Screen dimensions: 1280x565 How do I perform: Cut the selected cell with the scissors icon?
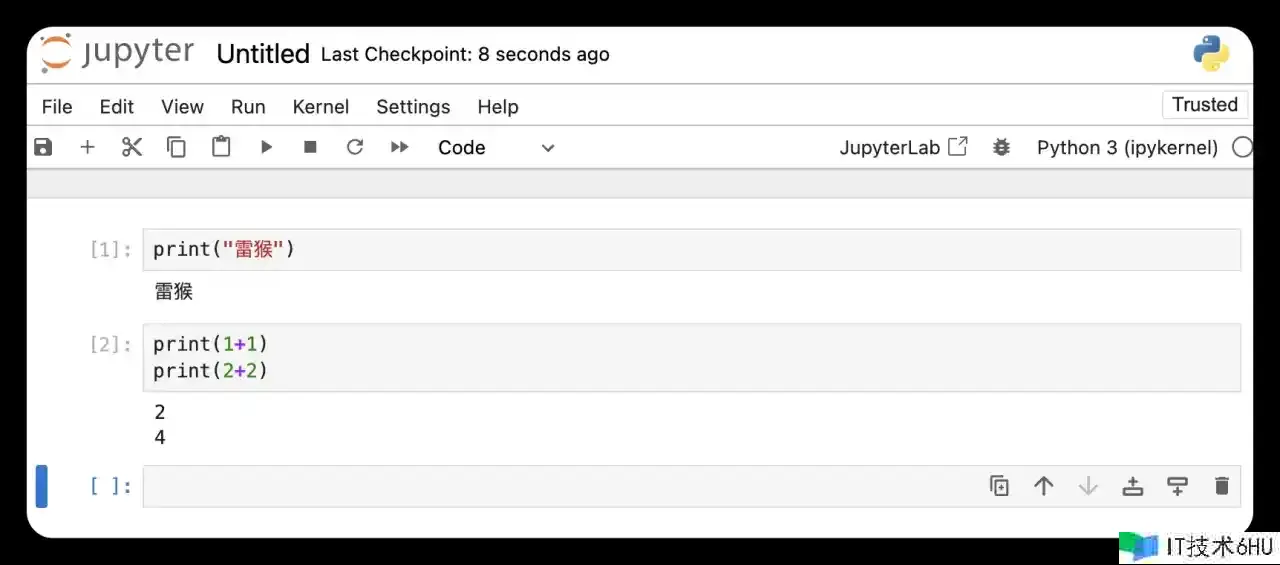[x=132, y=147]
